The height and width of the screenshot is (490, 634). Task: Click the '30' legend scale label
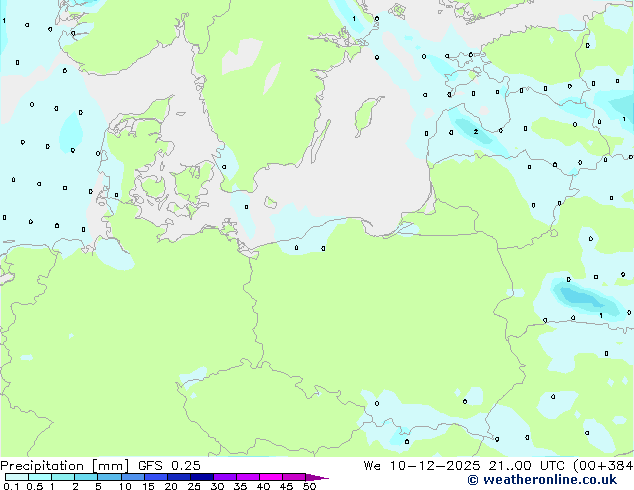tap(217, 486)
